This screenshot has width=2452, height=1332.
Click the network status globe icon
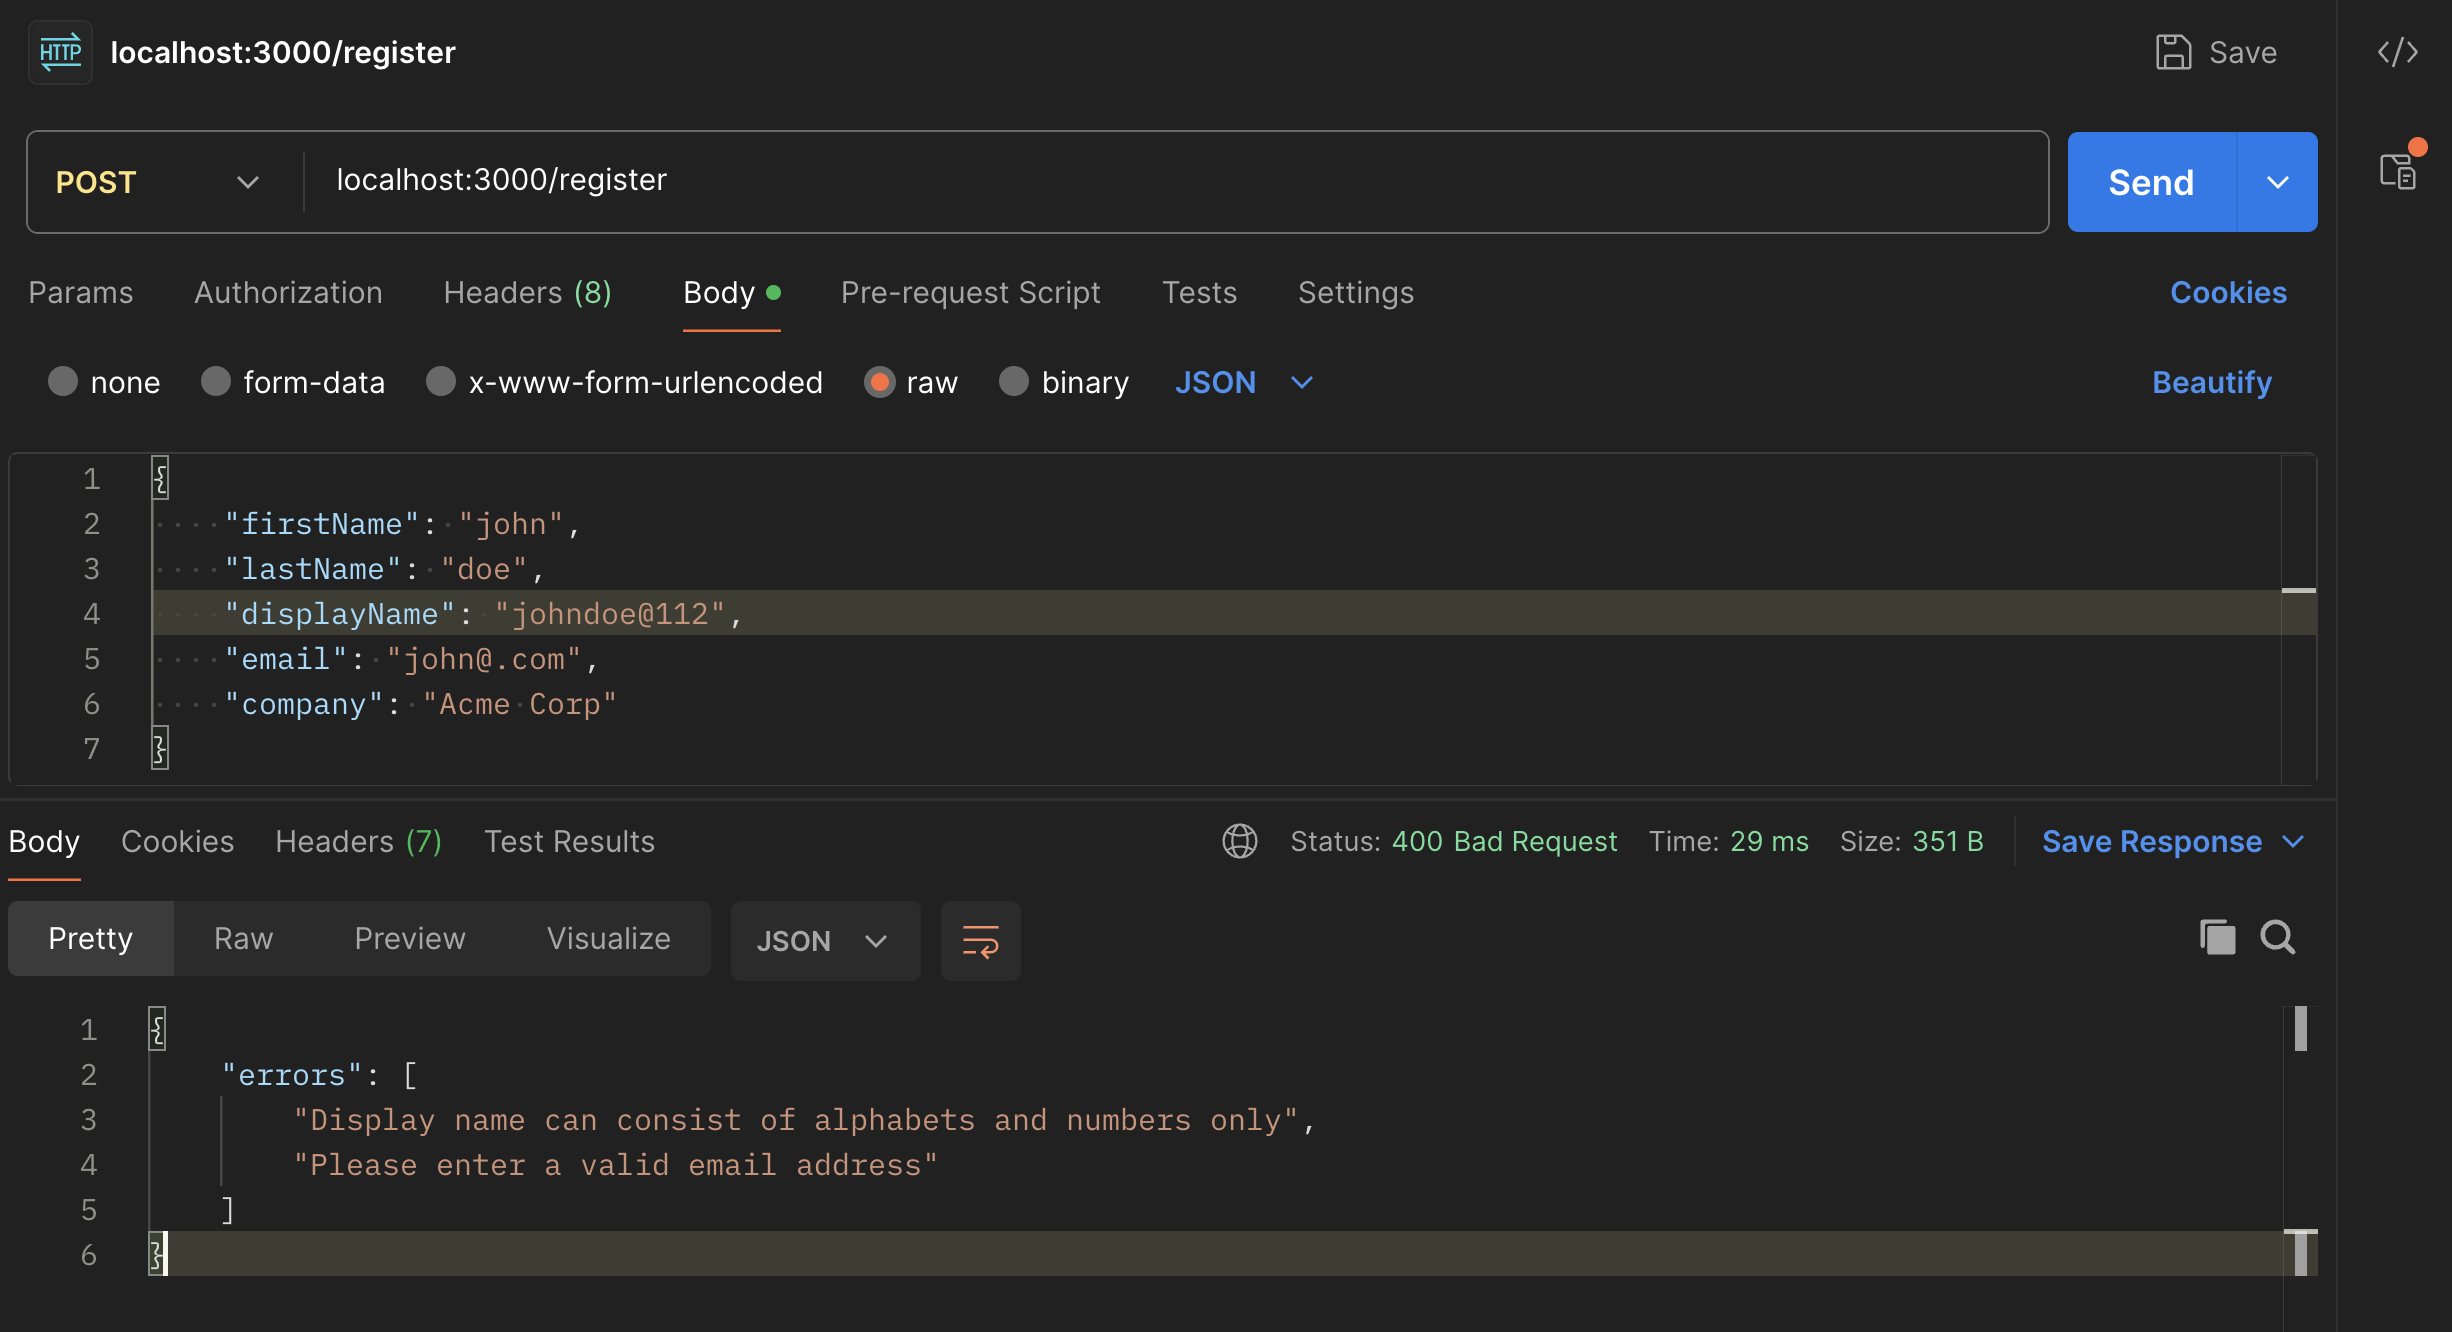1239,841
